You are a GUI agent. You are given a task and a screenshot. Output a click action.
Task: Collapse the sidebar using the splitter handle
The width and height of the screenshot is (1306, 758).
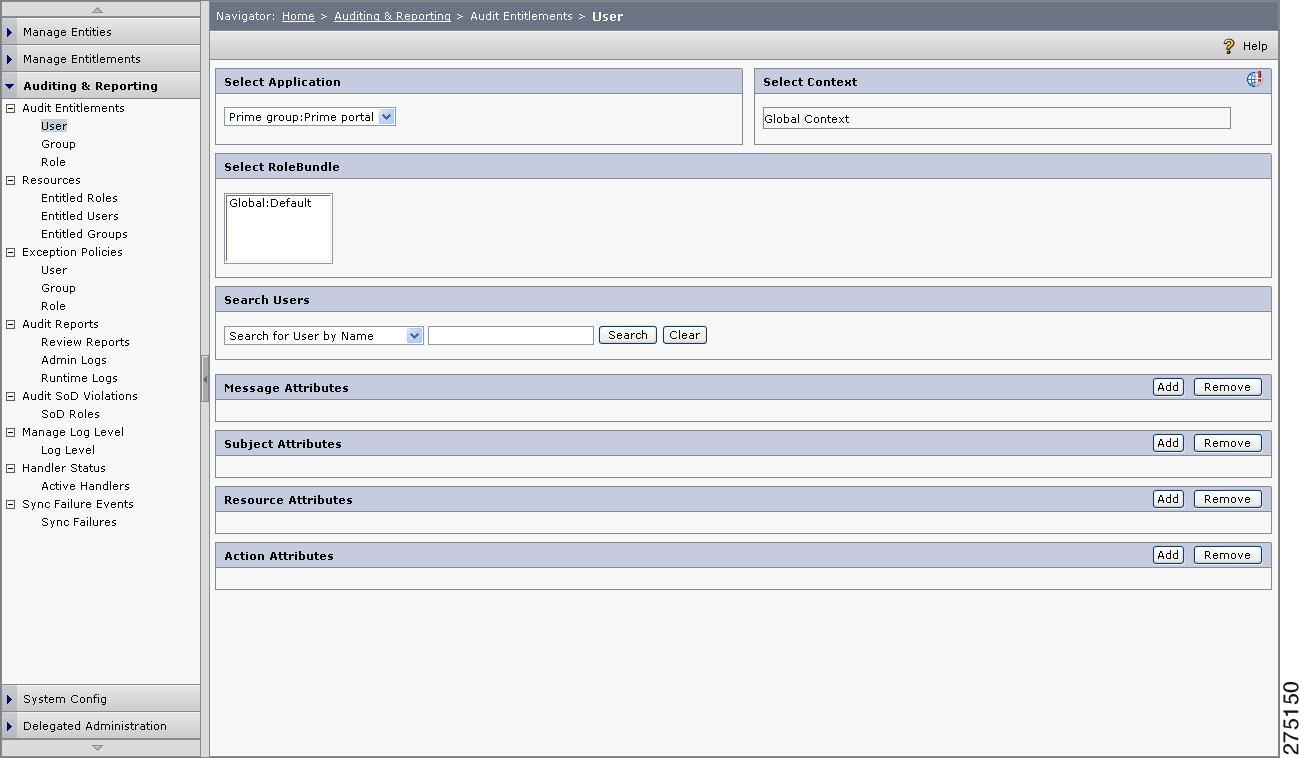point(205,379)
